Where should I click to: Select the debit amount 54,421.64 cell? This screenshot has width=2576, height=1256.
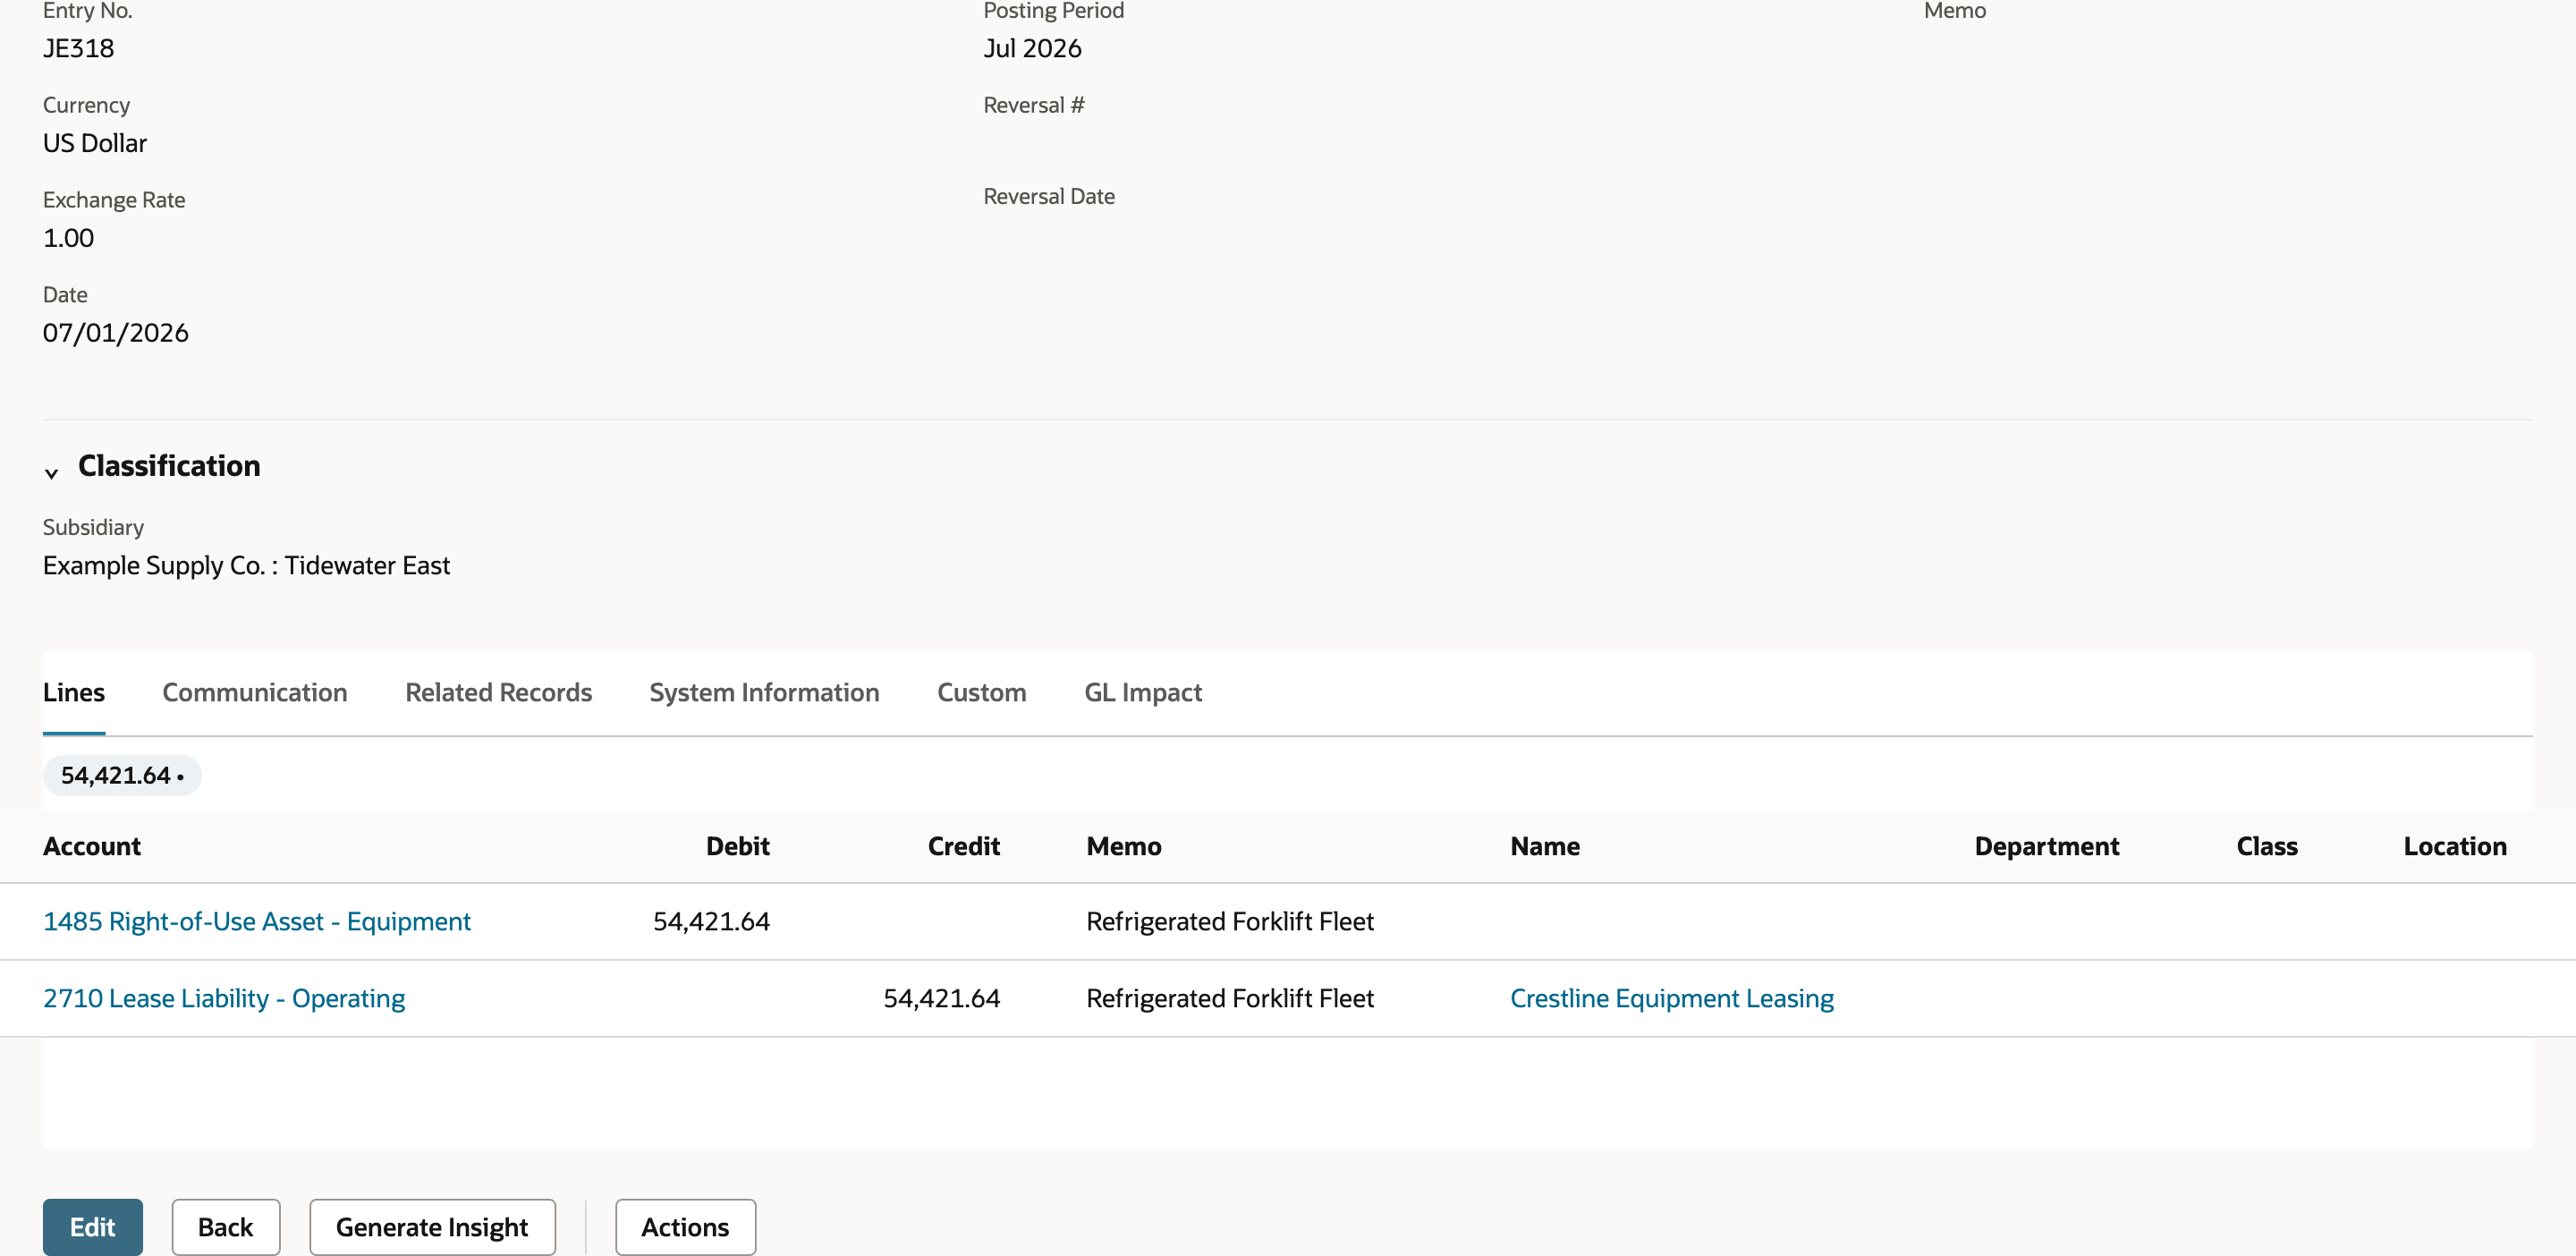click(711, 921)
